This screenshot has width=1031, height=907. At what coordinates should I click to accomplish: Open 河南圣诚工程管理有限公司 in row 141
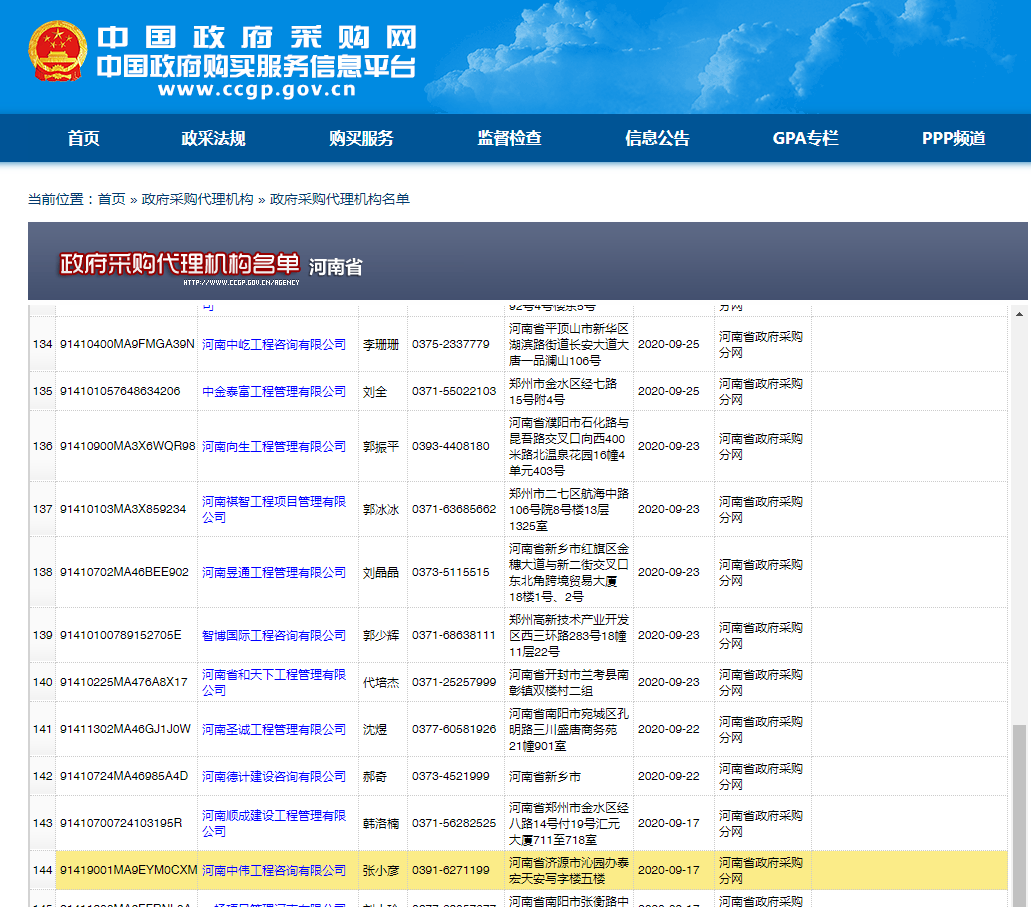point(274,730)
